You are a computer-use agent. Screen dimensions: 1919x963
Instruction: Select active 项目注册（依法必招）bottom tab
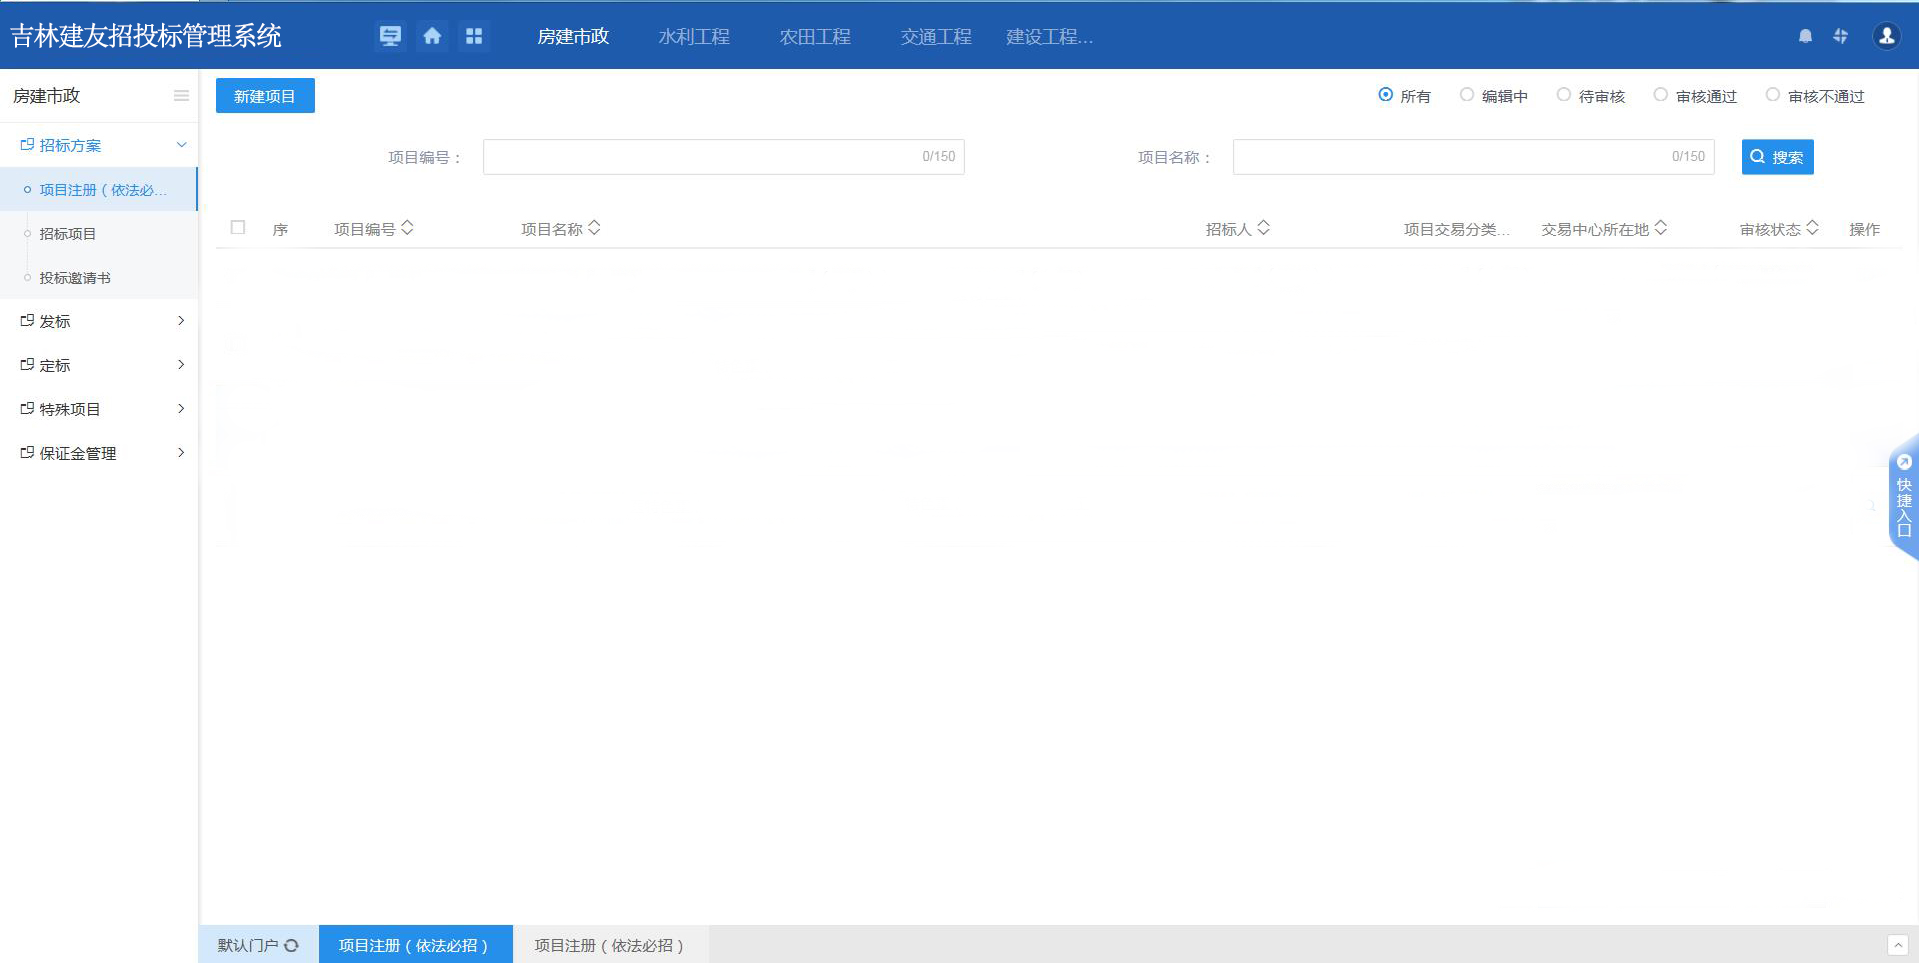click(415, 945)
